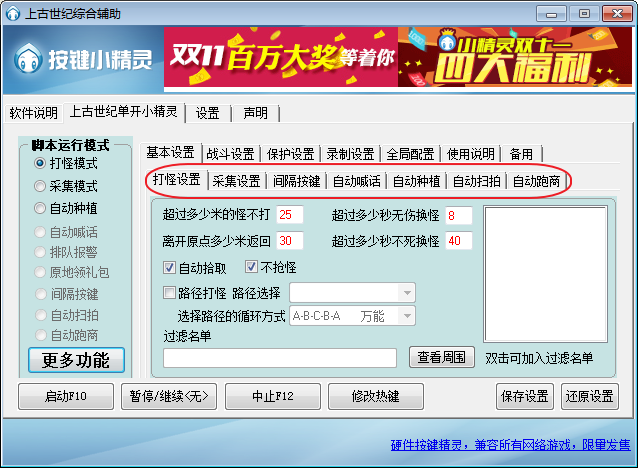Image resolution: width=638 pixels, height=468 pixels.
Task: Go to the 录制设置 tab
Action: tap(350, 154)
